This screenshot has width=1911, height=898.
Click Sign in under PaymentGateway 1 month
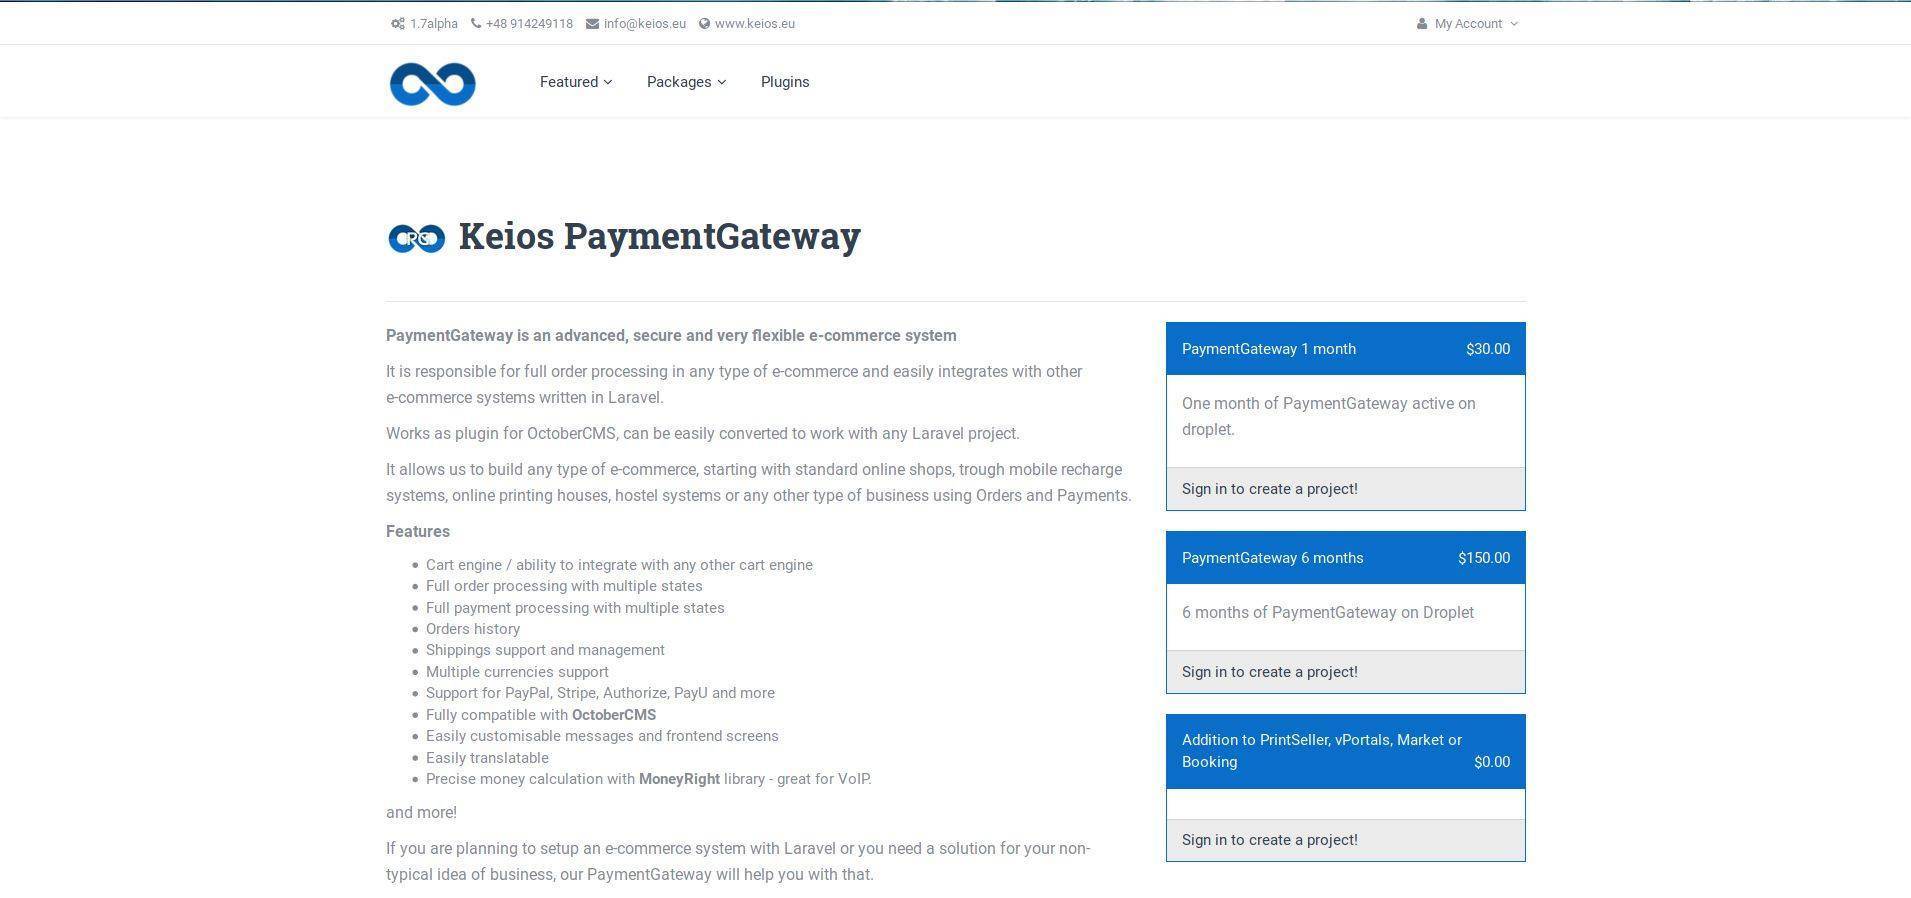pyautogui.click(x=1269, y=489)
